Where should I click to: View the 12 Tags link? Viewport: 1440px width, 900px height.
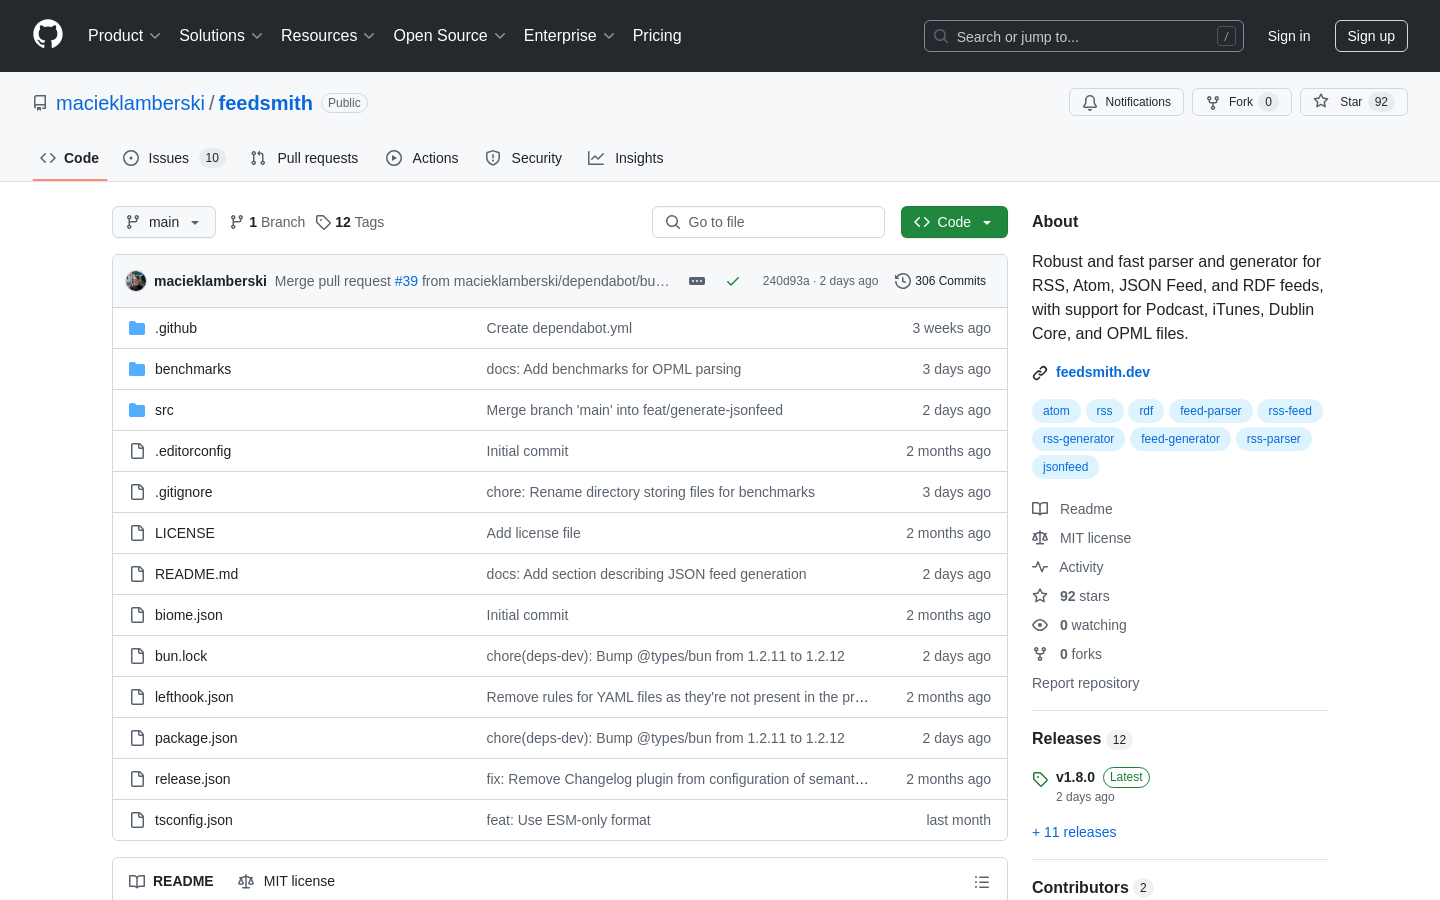(350, 222)
